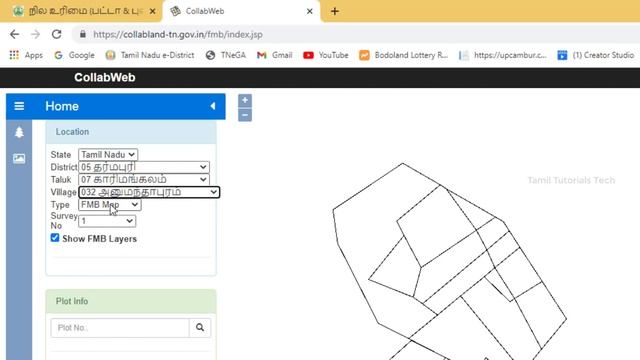Open the Google bookmark
Image resolution: width=640 pixels, height=360 pixels.
pos(74,55)
